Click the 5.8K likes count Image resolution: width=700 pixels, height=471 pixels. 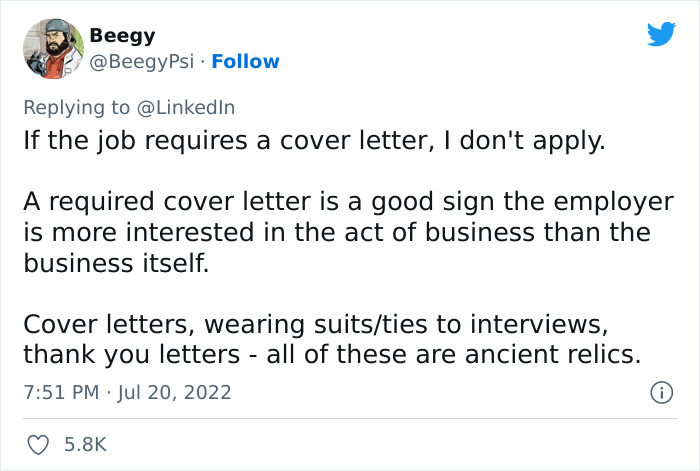coord(84,444)
